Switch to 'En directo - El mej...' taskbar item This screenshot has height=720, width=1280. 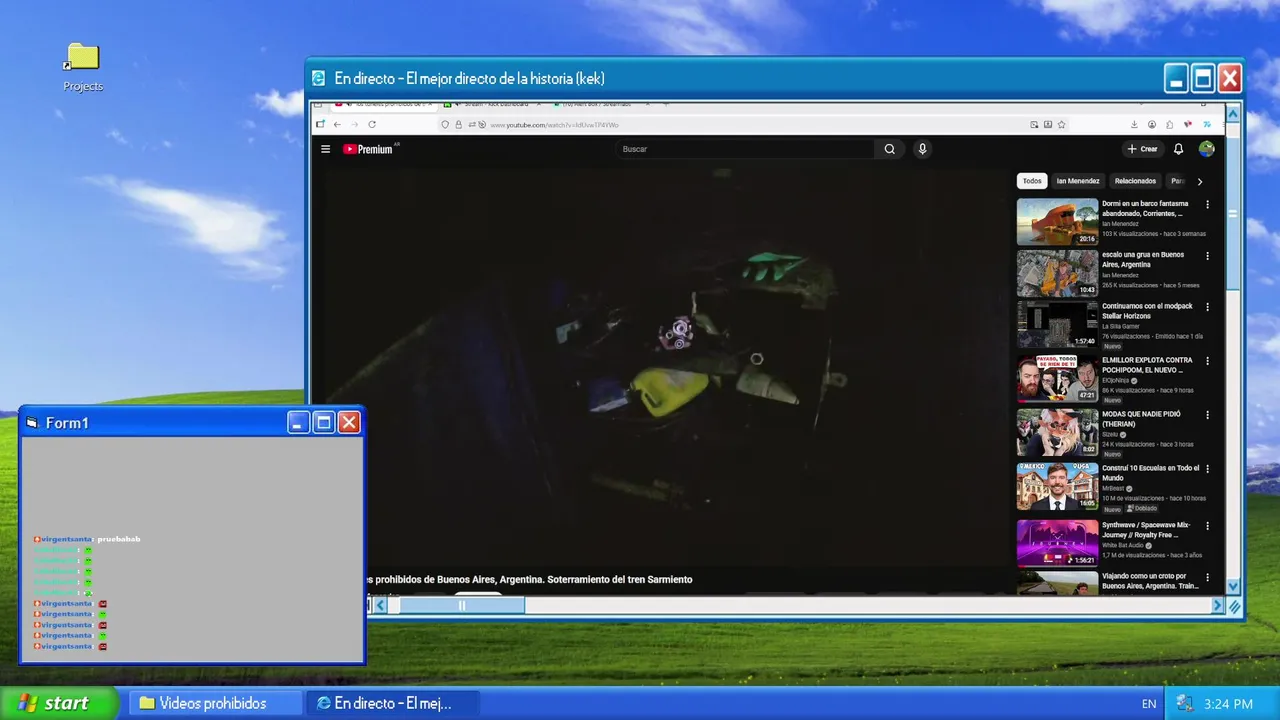(x=392, y=703)
